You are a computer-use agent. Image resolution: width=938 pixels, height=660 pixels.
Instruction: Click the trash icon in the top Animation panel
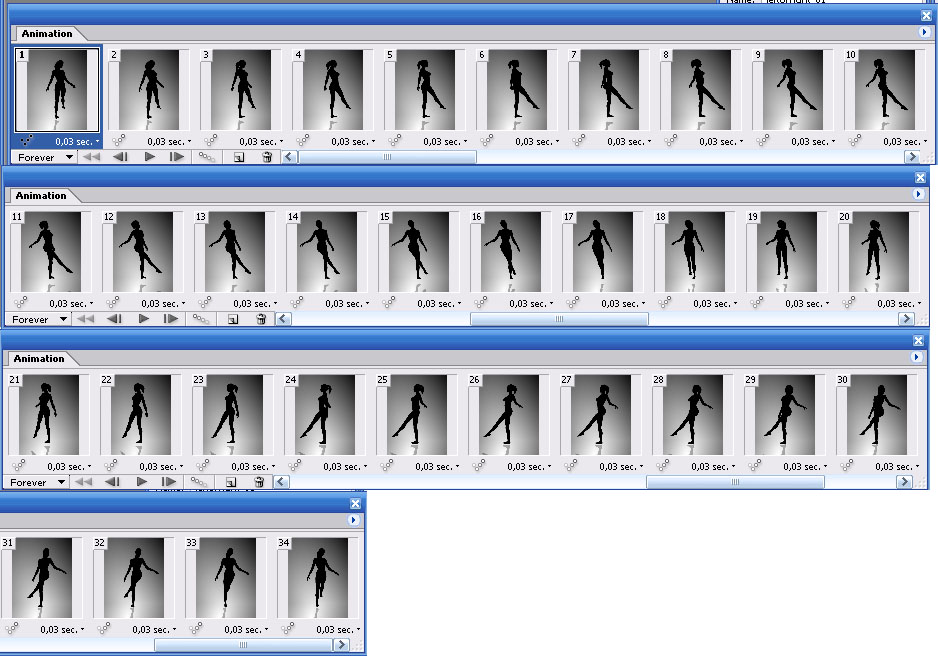(x=267, y=157)
